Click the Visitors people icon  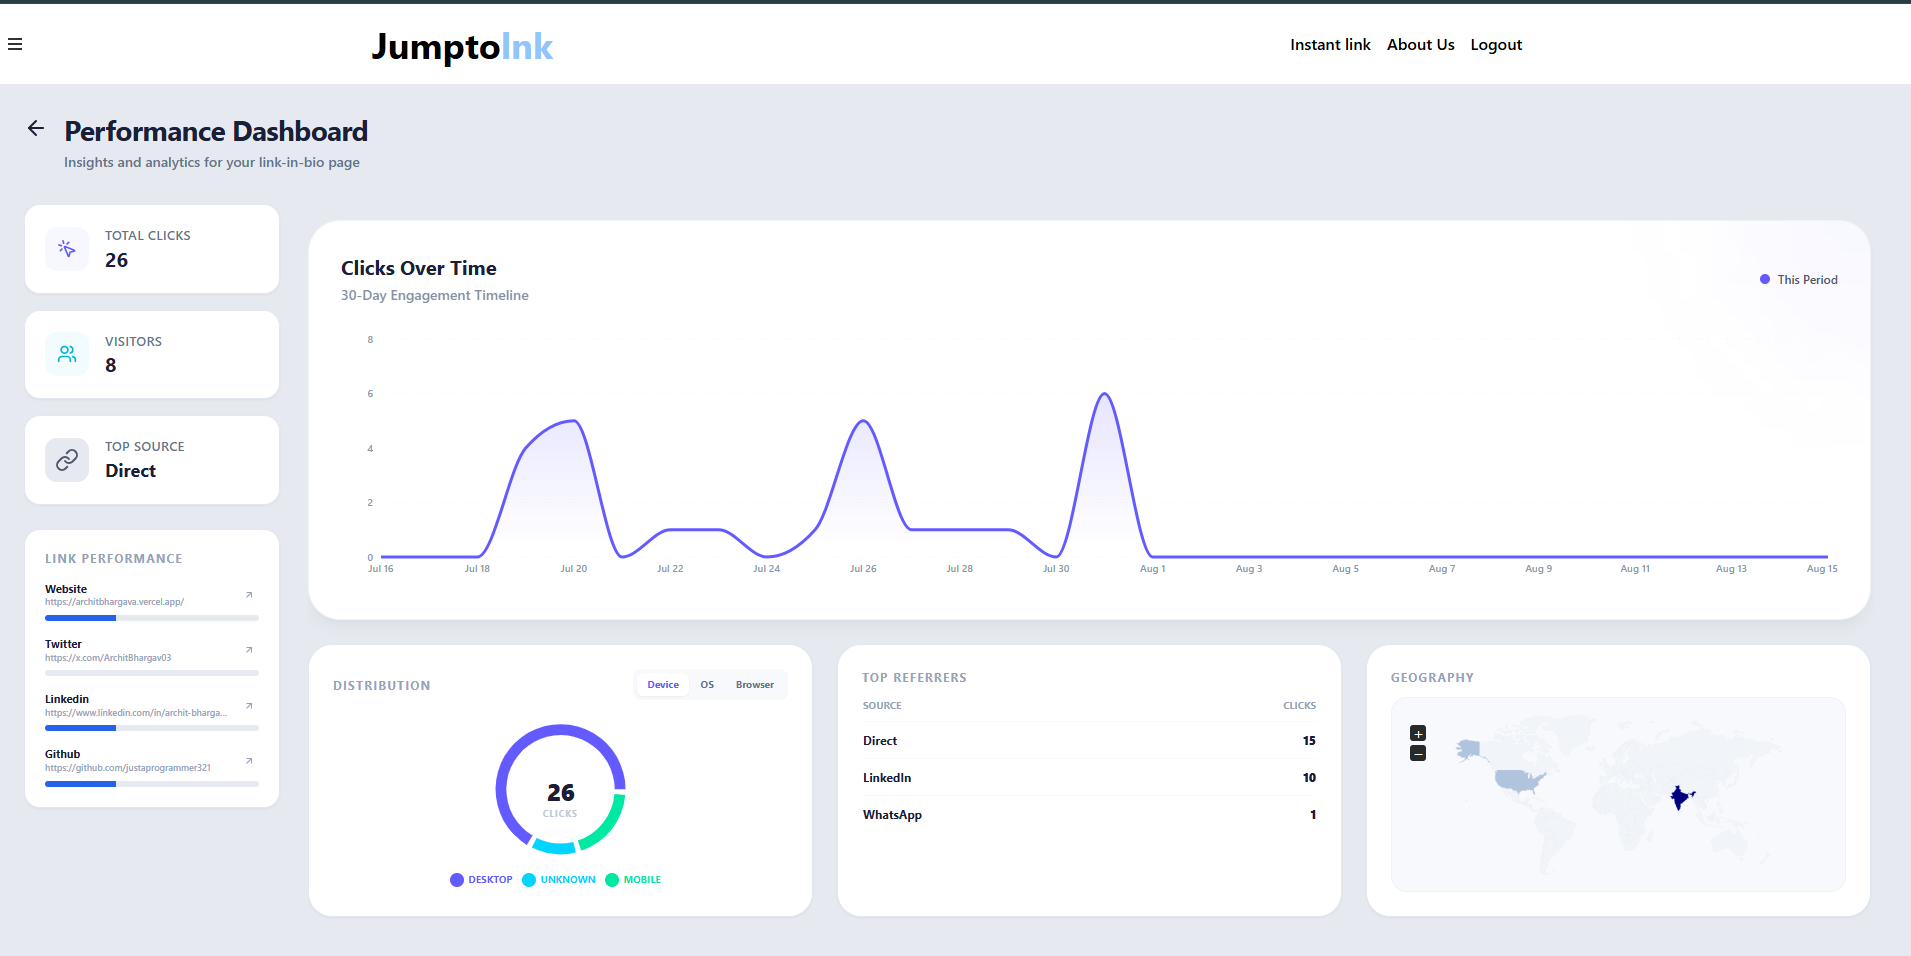pos(67,354)
